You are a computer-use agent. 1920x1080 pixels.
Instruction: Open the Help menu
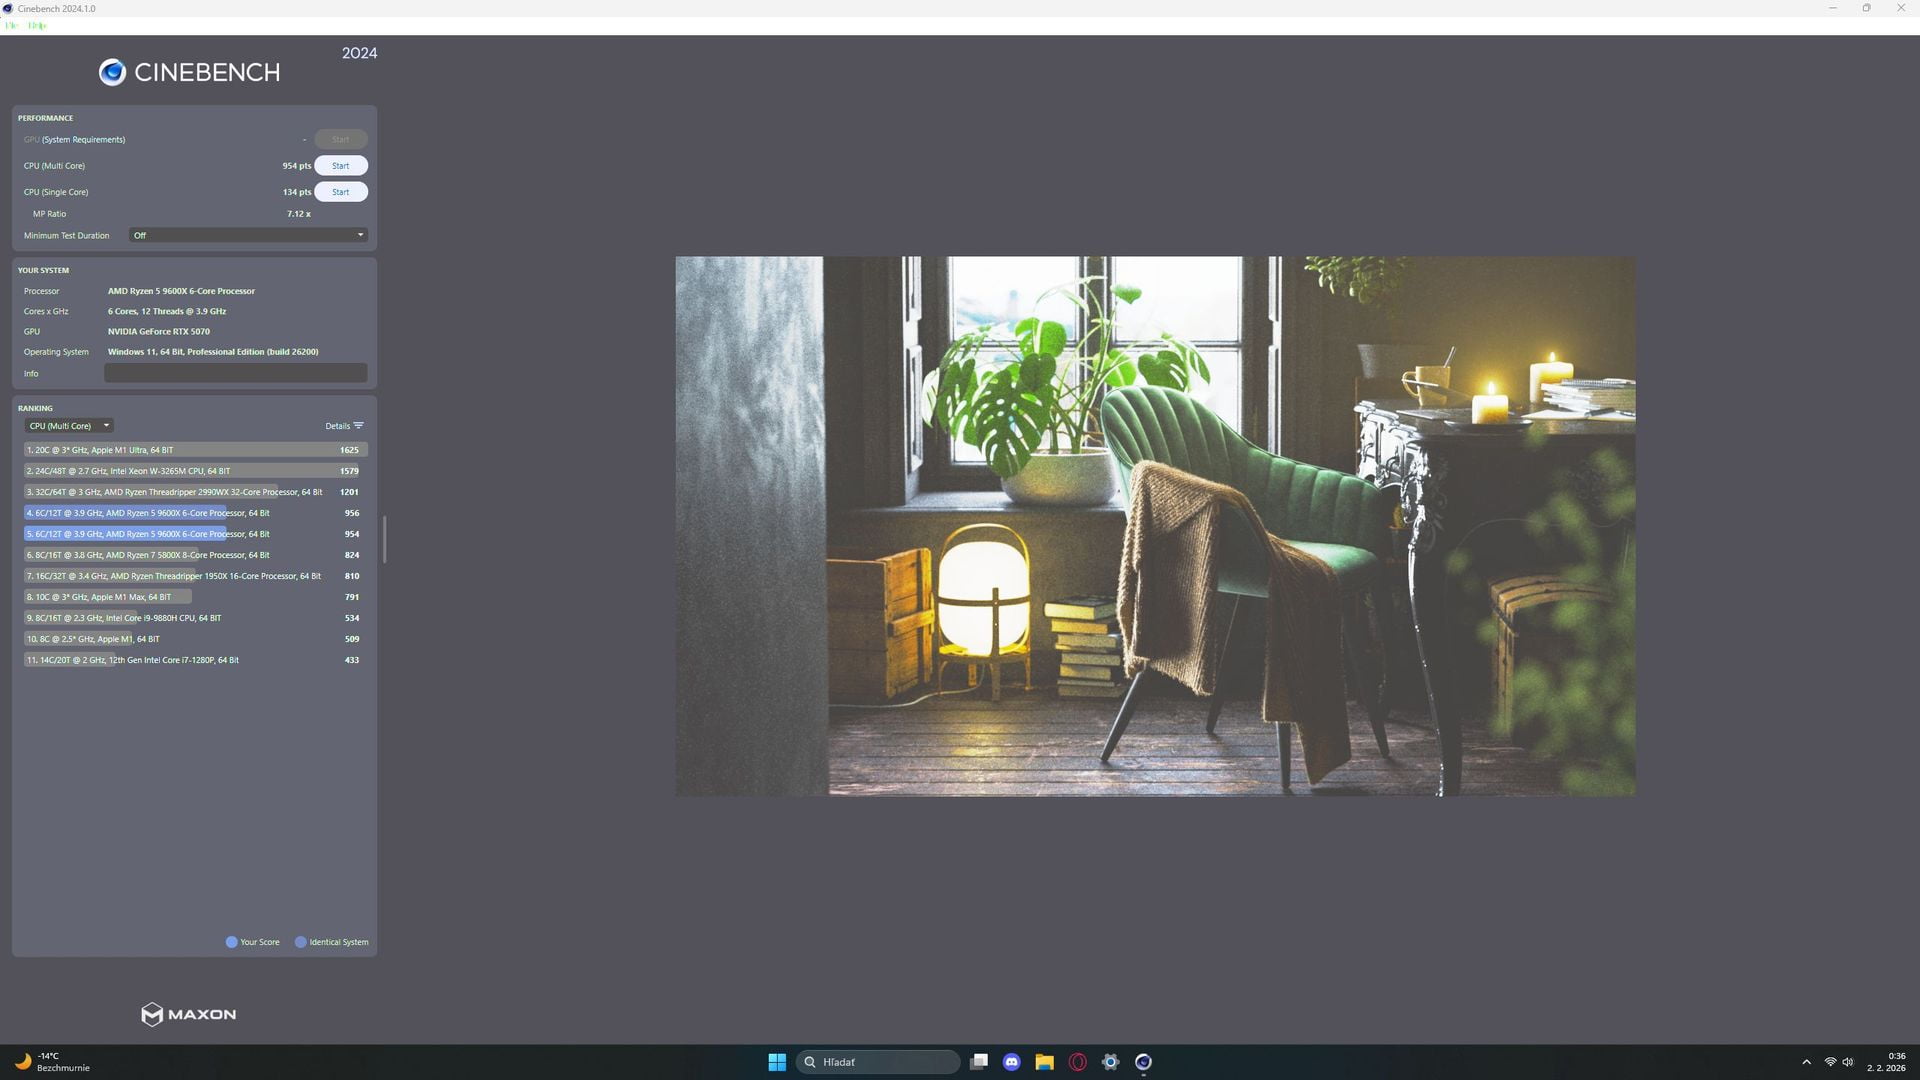click(37, 25)
